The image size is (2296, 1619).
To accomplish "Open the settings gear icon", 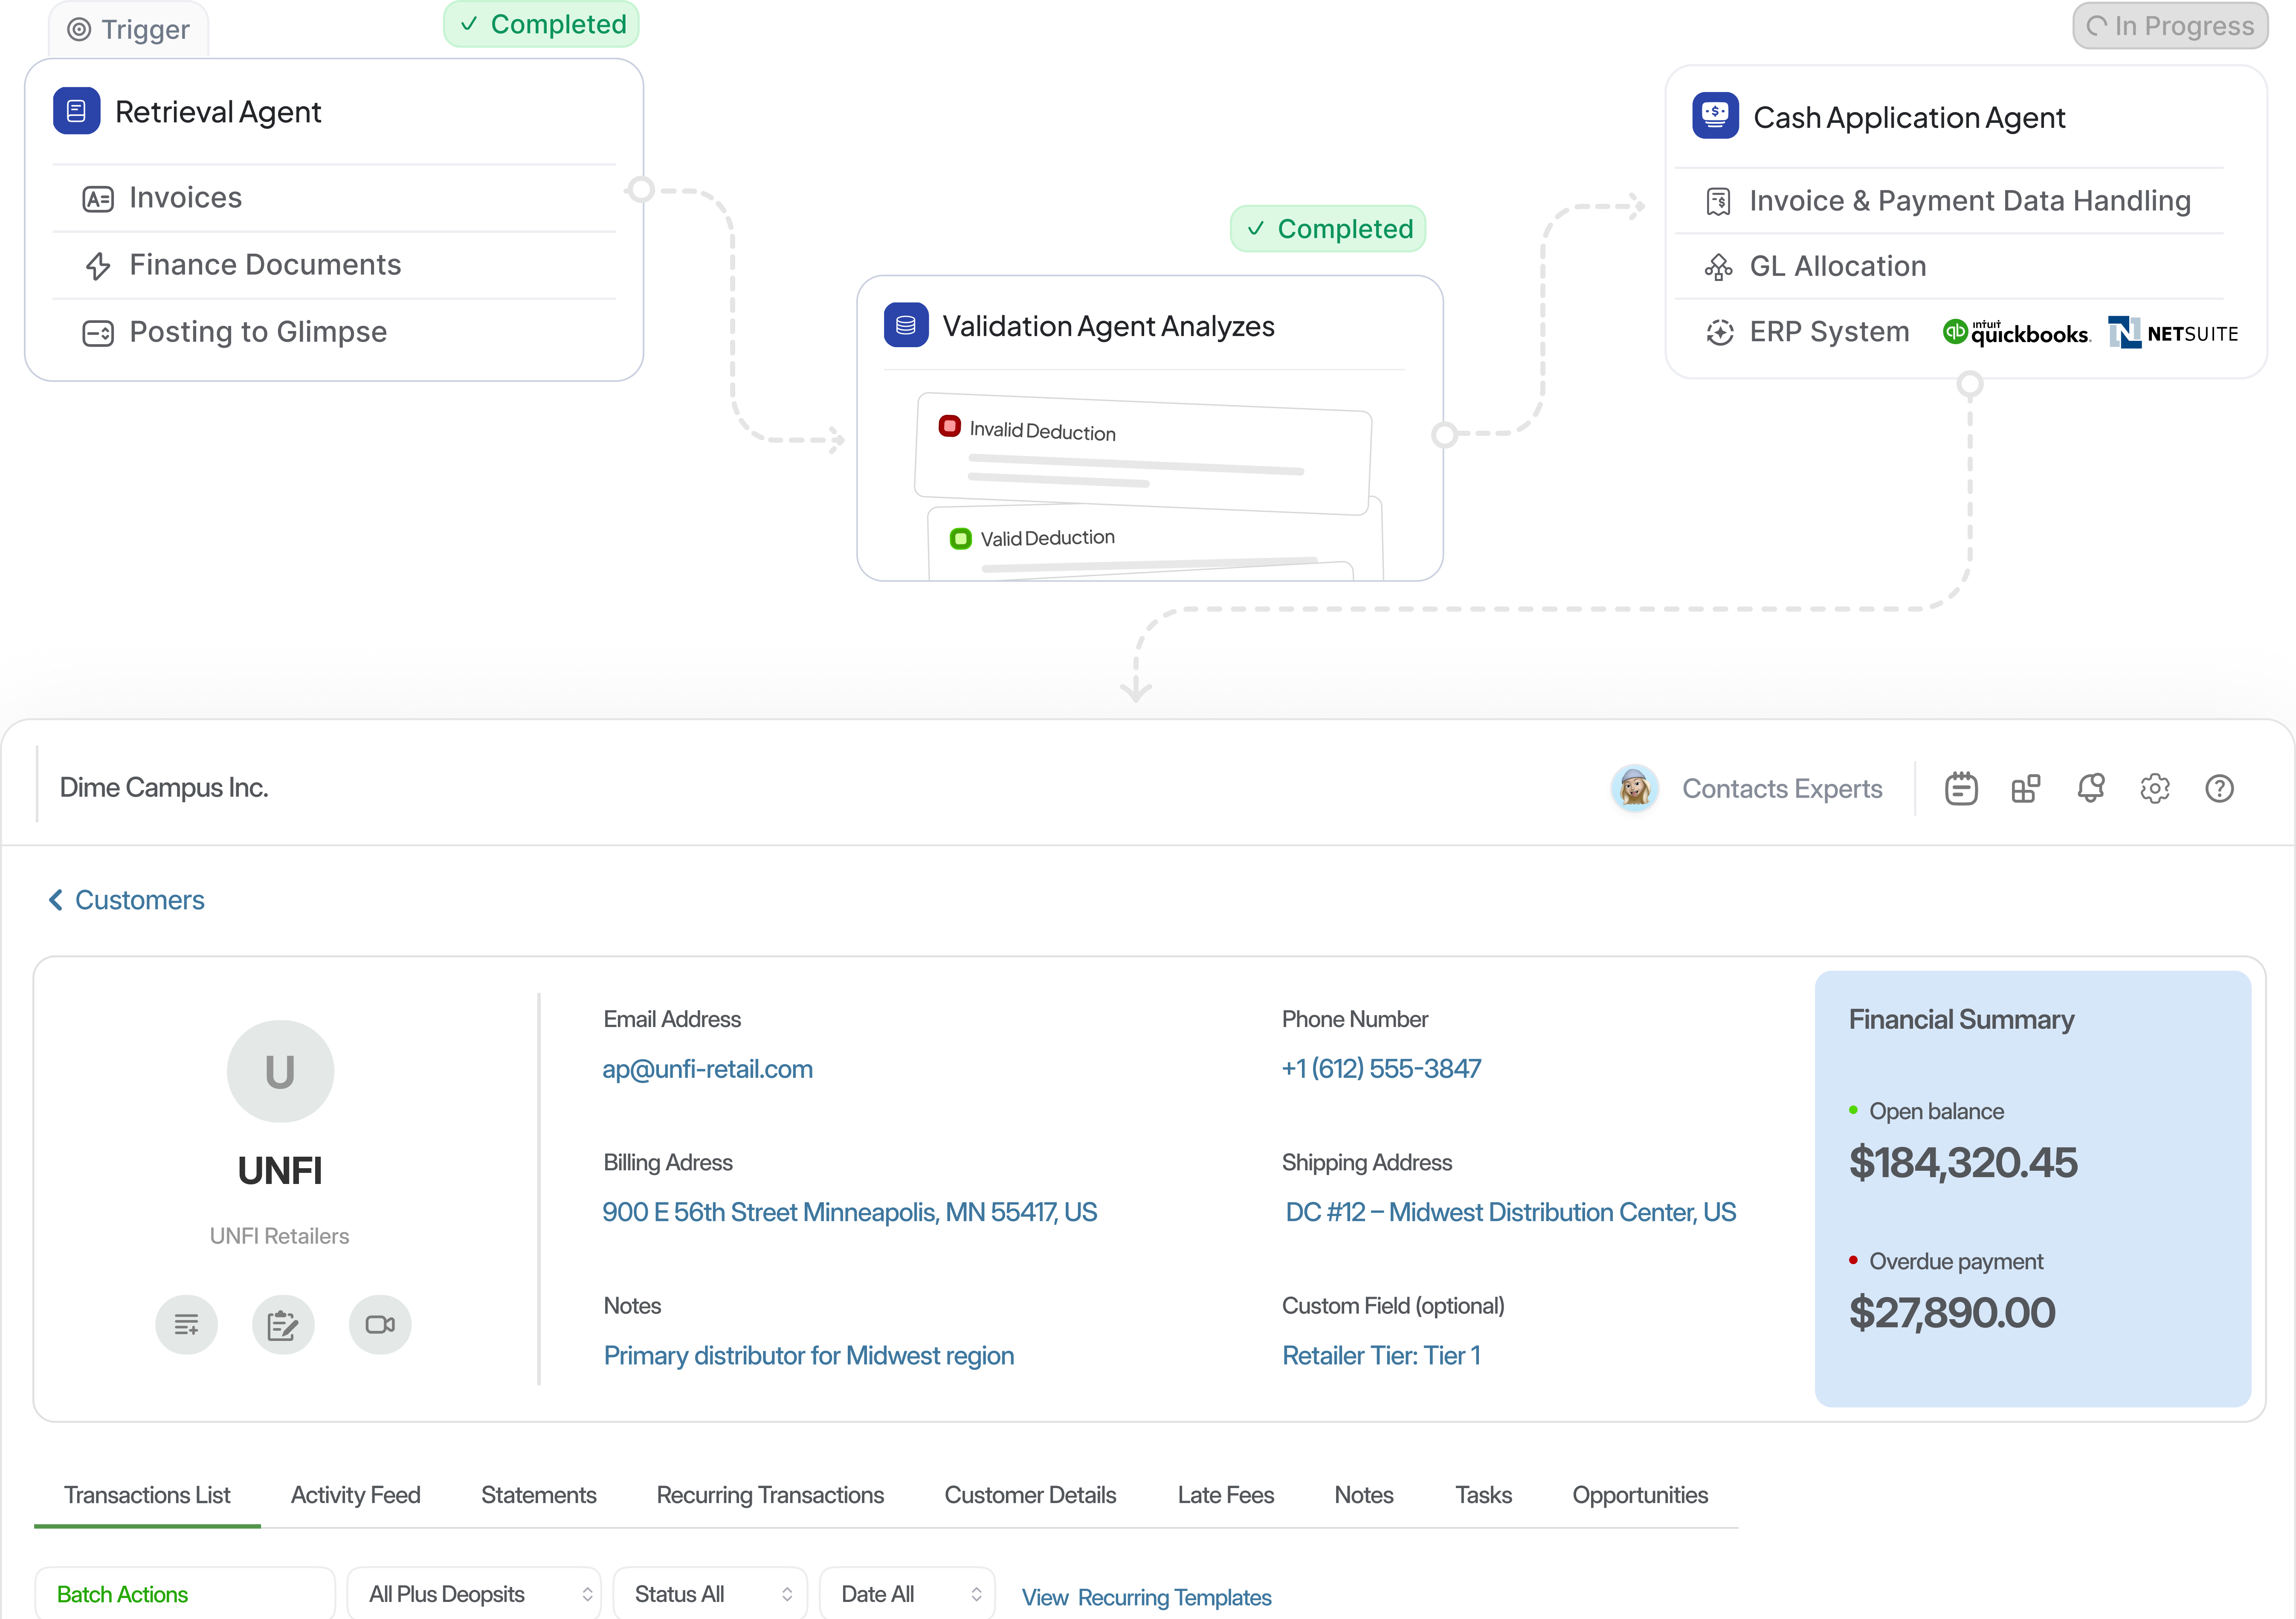I will point(2155,789).
